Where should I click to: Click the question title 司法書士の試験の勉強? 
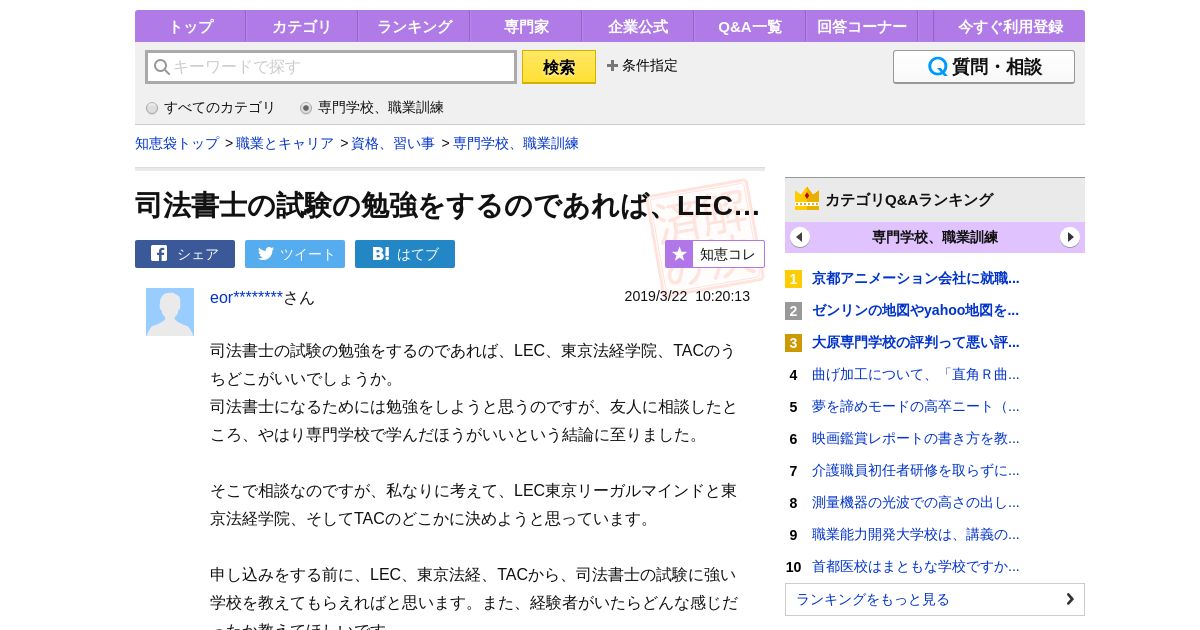coord(447,205)
